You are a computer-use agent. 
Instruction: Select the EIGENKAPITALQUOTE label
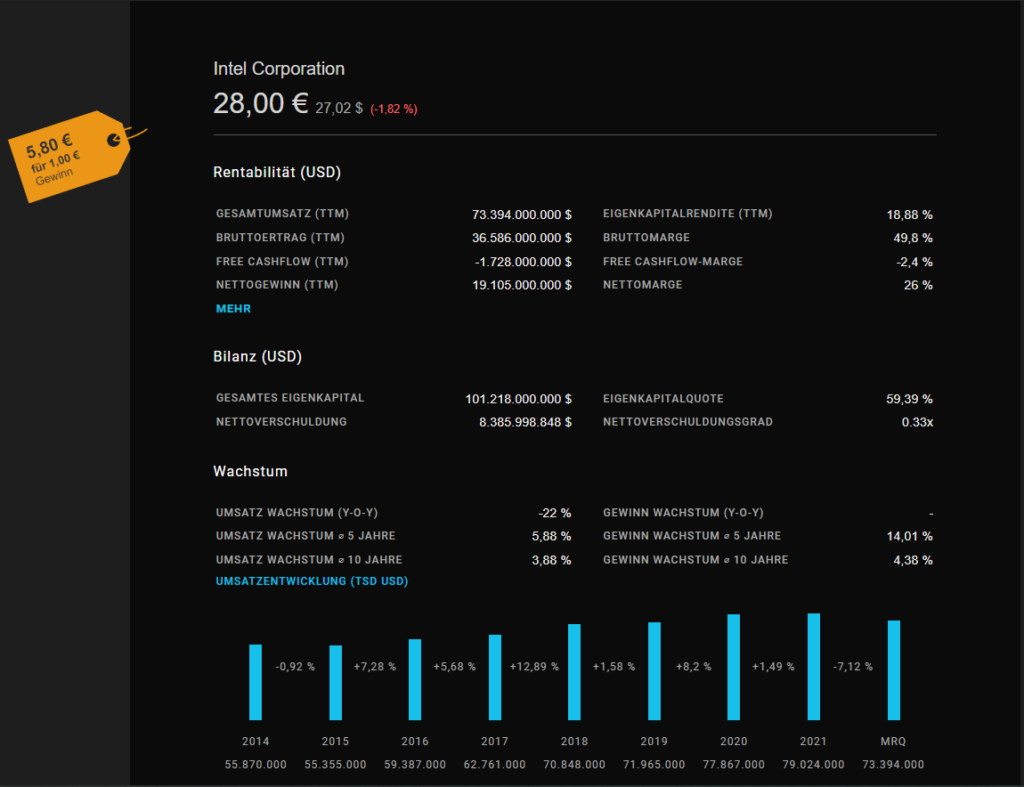663,398
